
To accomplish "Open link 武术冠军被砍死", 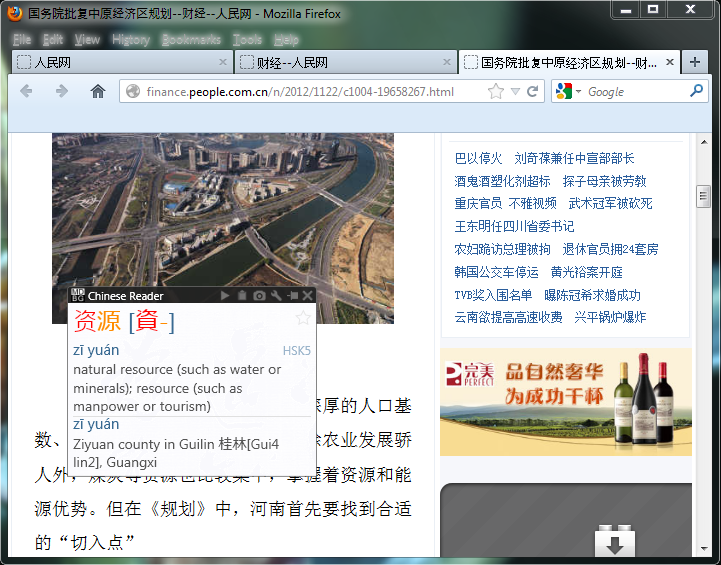I will coord(610,203).
